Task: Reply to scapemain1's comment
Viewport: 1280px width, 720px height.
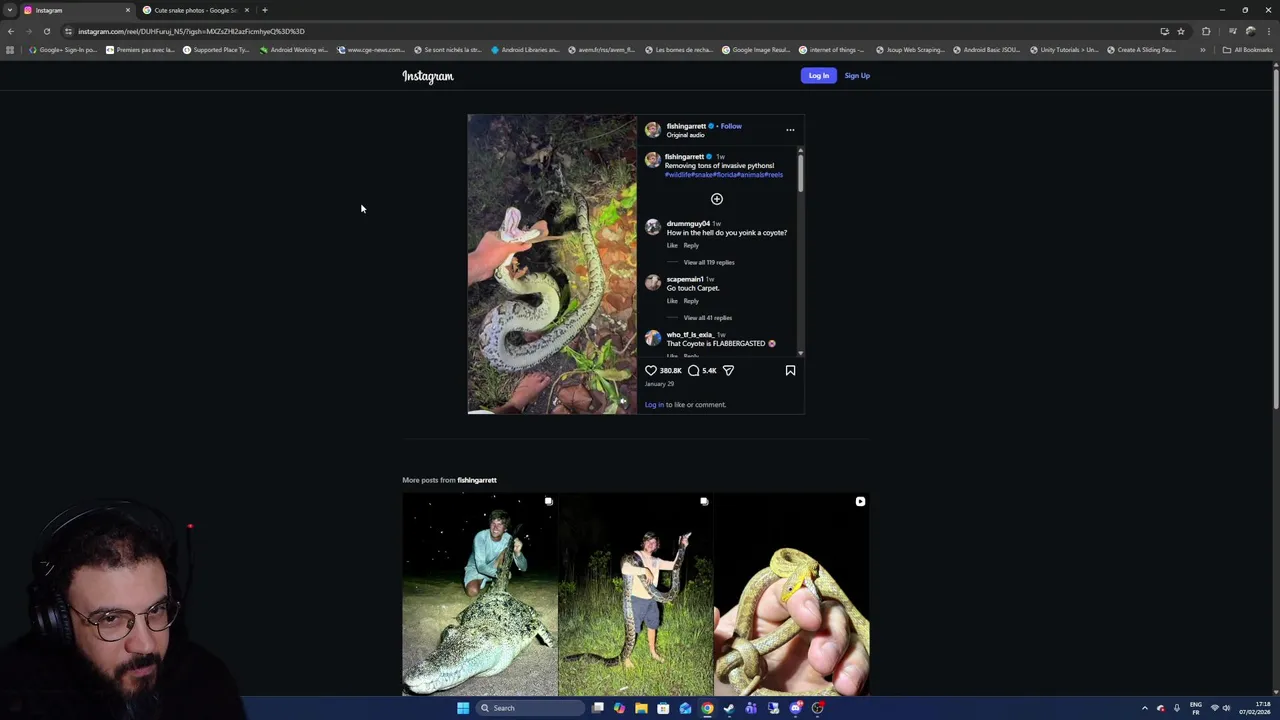Action: (x=691, y=301)
